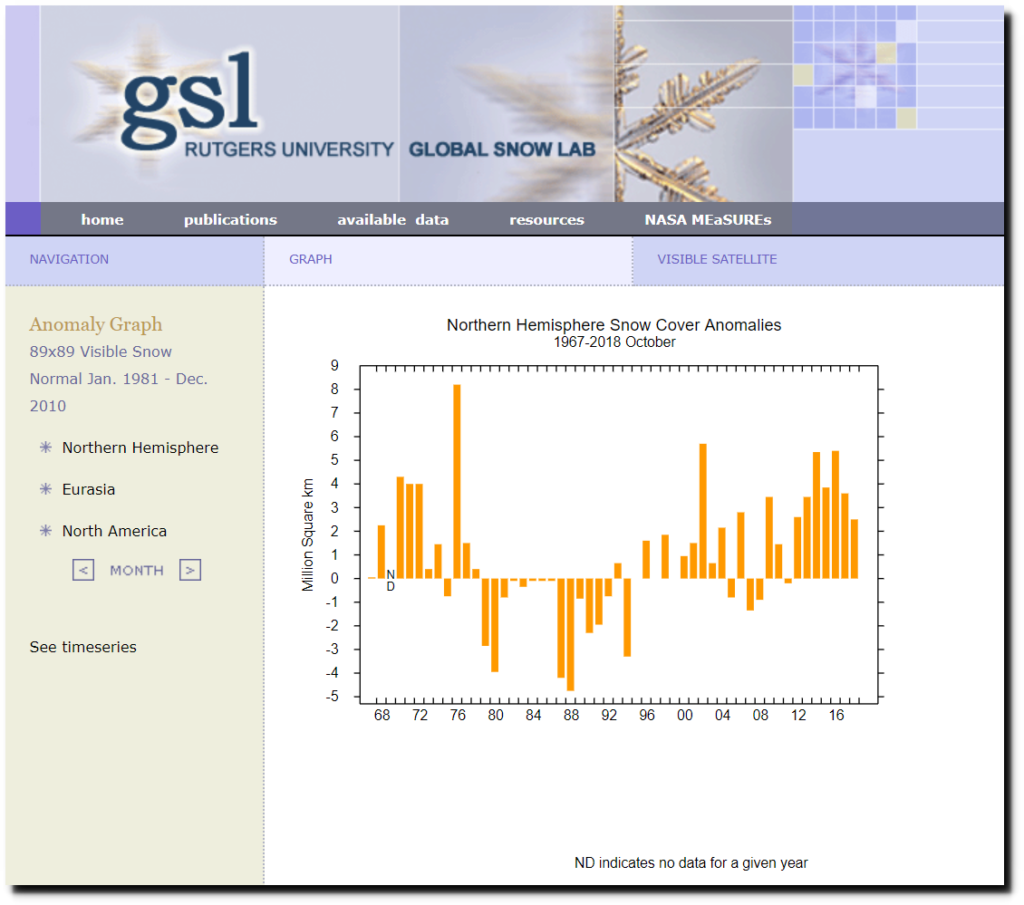Click the next month arrow icon
The width and height of the screenshot is (1024, 905).
tap(190, 570)
